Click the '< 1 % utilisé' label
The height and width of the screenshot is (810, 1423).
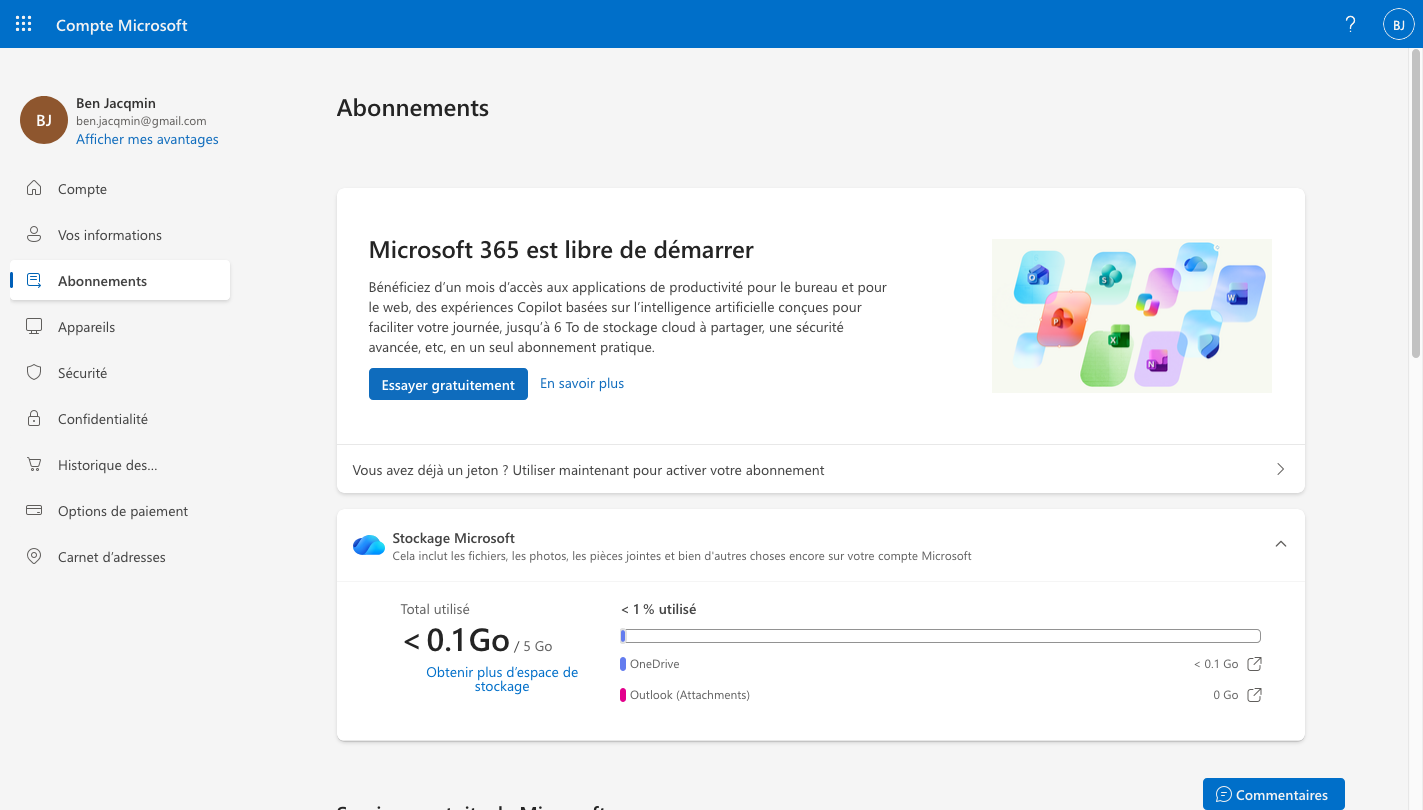coord(658,609)
